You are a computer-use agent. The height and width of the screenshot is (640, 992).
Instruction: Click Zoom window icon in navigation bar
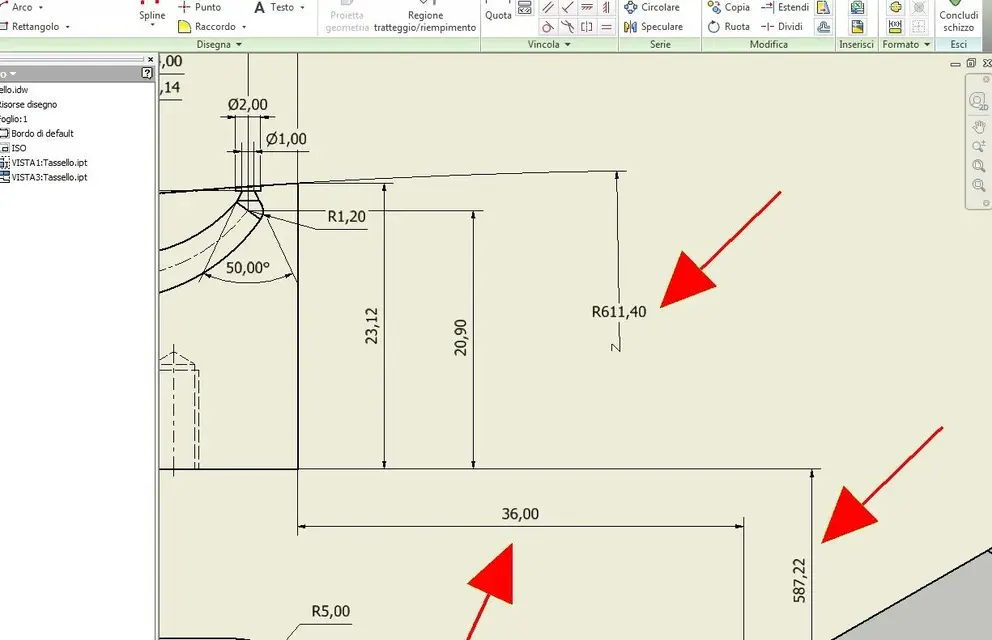pos(979,185)
